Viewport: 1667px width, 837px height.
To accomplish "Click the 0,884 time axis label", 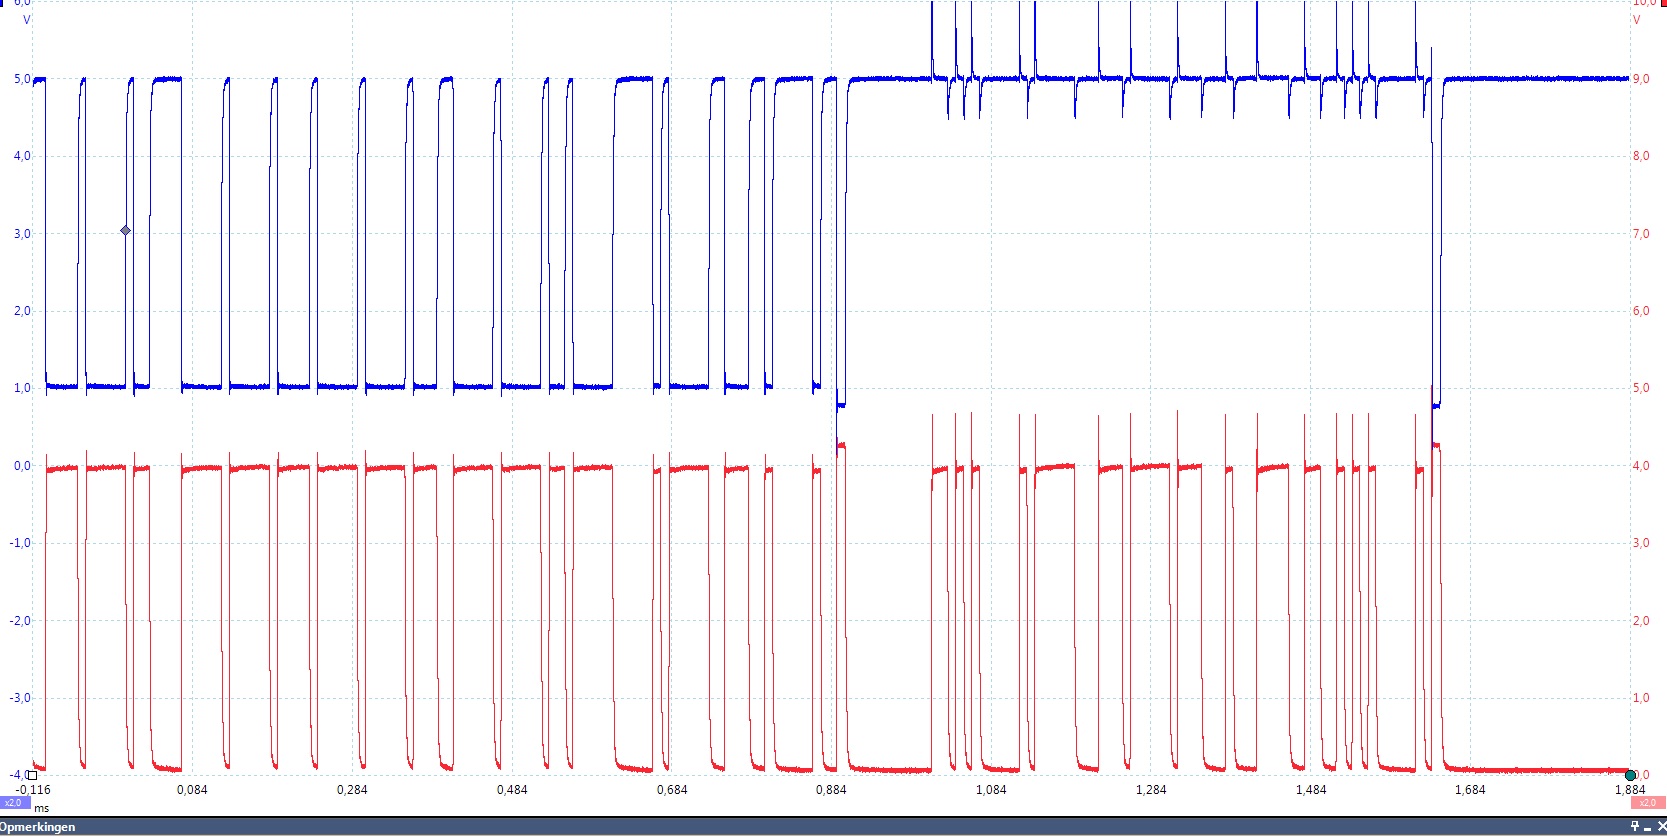I will 831,790.
